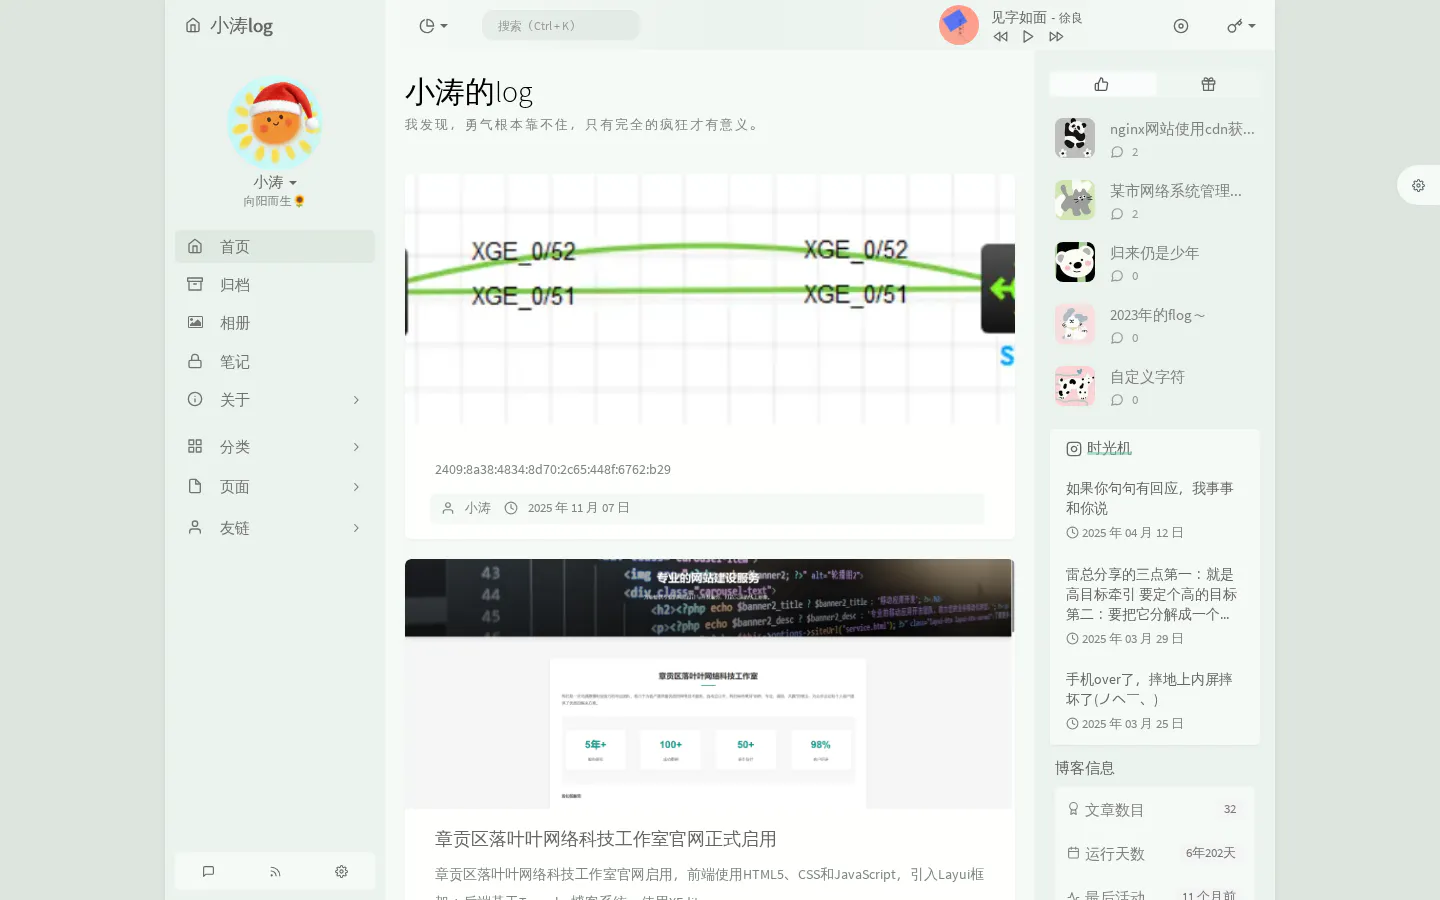This screenshot has width=1440, height=900.
Task: Open popular post nginx网站使用cdn获...
Action: (1182, 128)
